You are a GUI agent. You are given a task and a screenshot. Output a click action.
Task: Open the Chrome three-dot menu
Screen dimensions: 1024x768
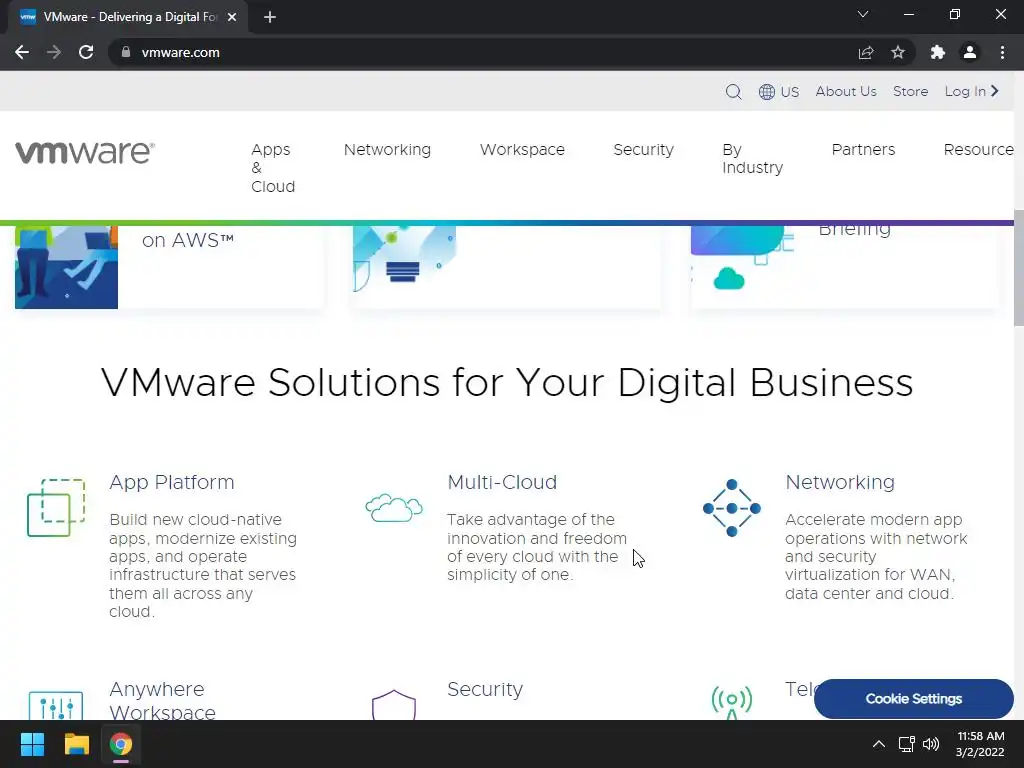pos(1002,52)
